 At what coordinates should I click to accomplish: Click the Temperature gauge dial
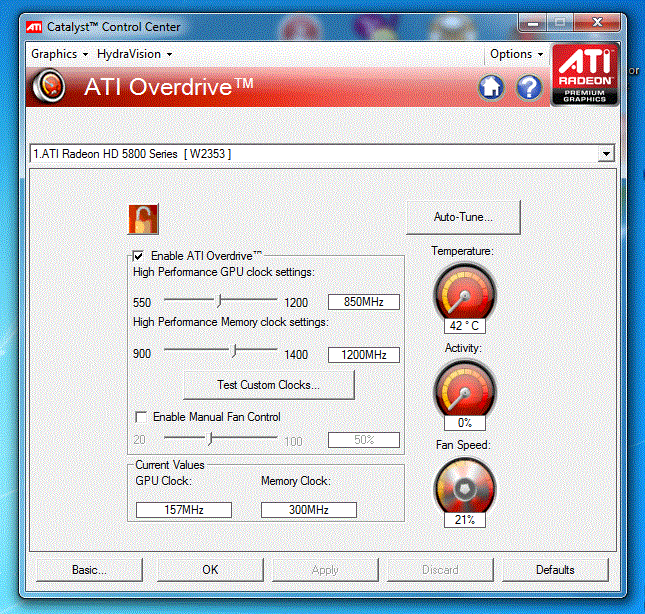465,293
